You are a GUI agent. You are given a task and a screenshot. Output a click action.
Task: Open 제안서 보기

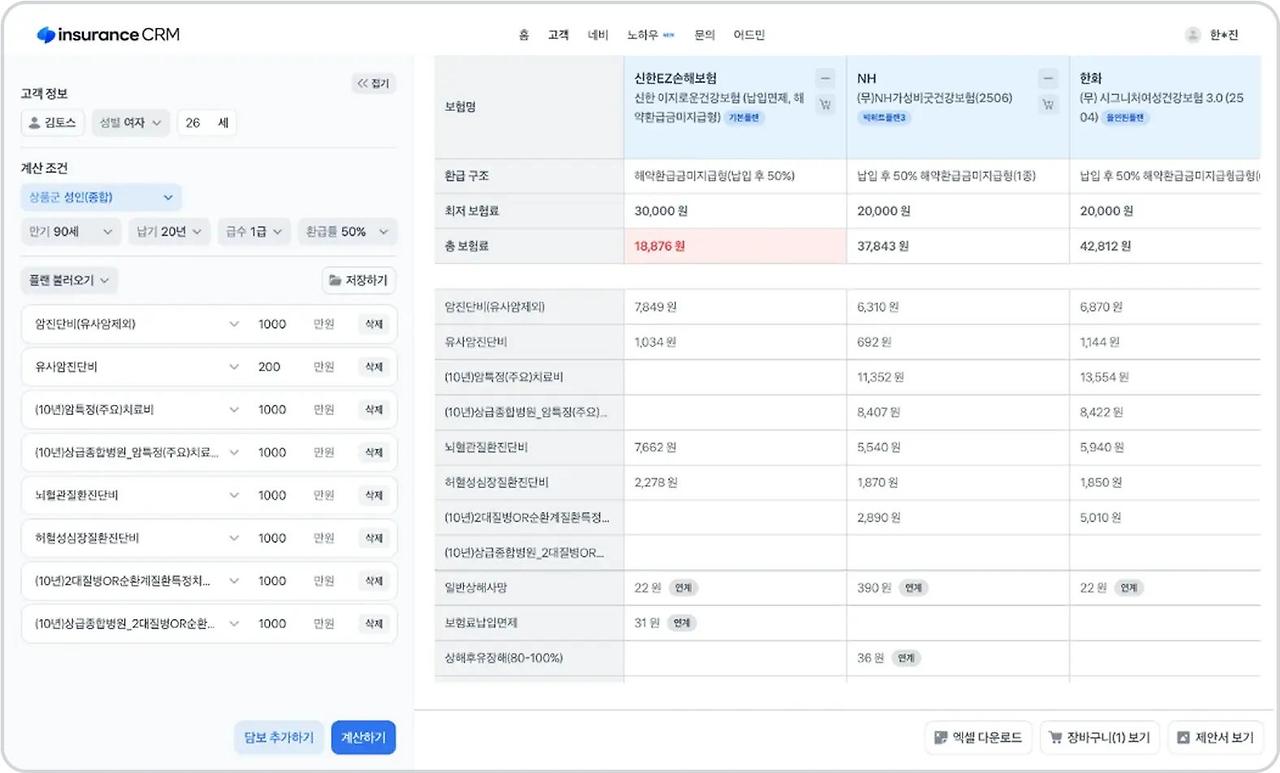(1215, 738)
